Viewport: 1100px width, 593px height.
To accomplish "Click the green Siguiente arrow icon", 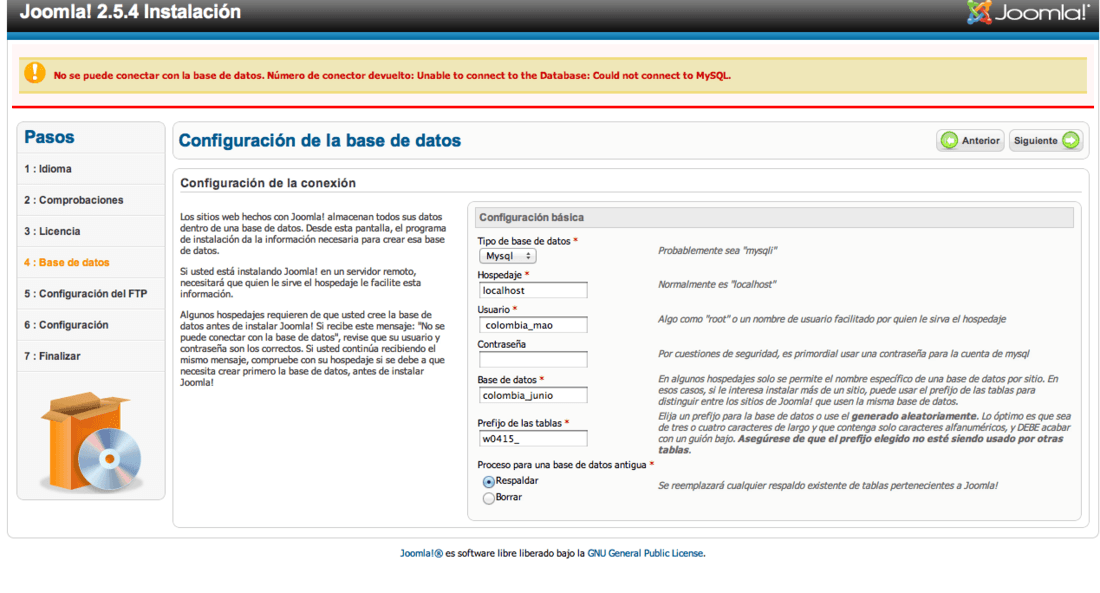I will click(1071, 140).
